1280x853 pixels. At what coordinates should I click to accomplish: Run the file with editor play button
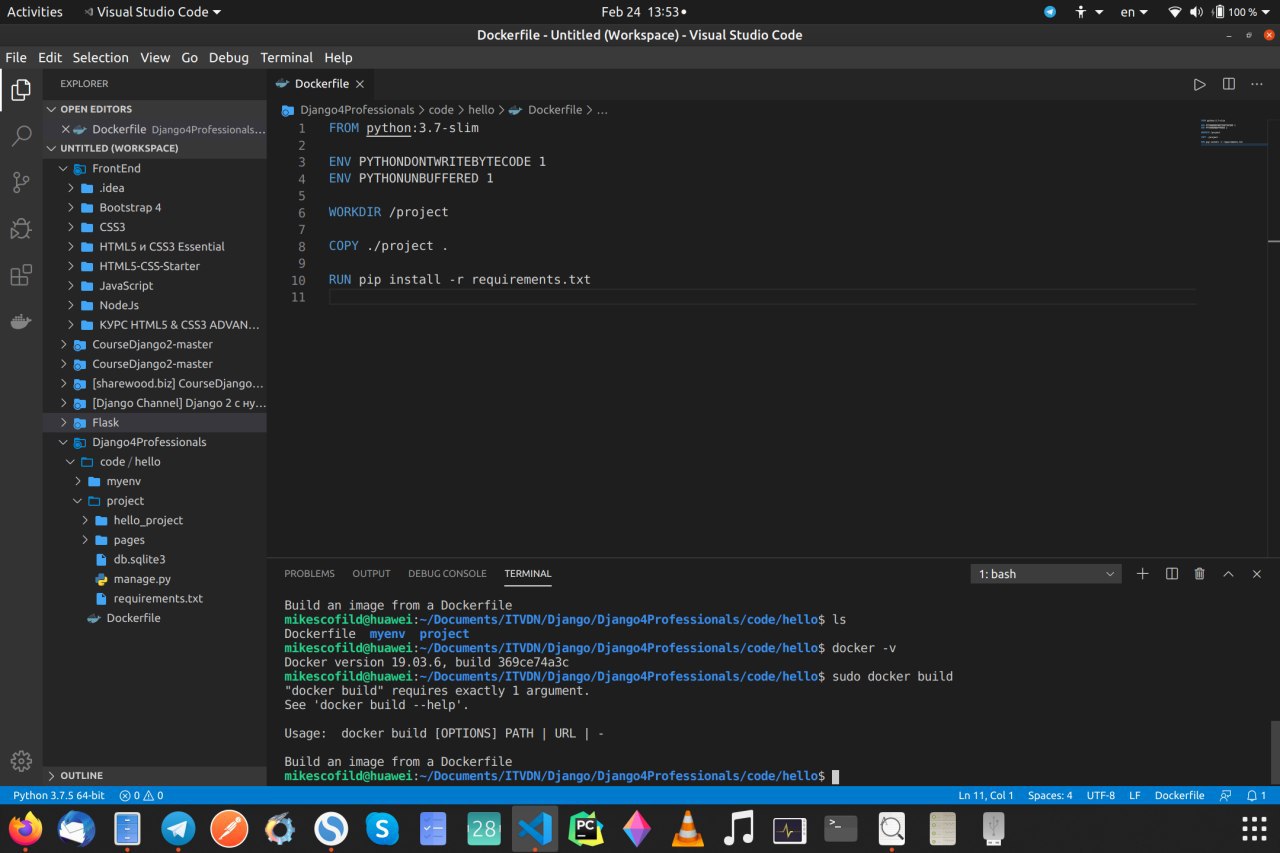tap(1199, 84)
